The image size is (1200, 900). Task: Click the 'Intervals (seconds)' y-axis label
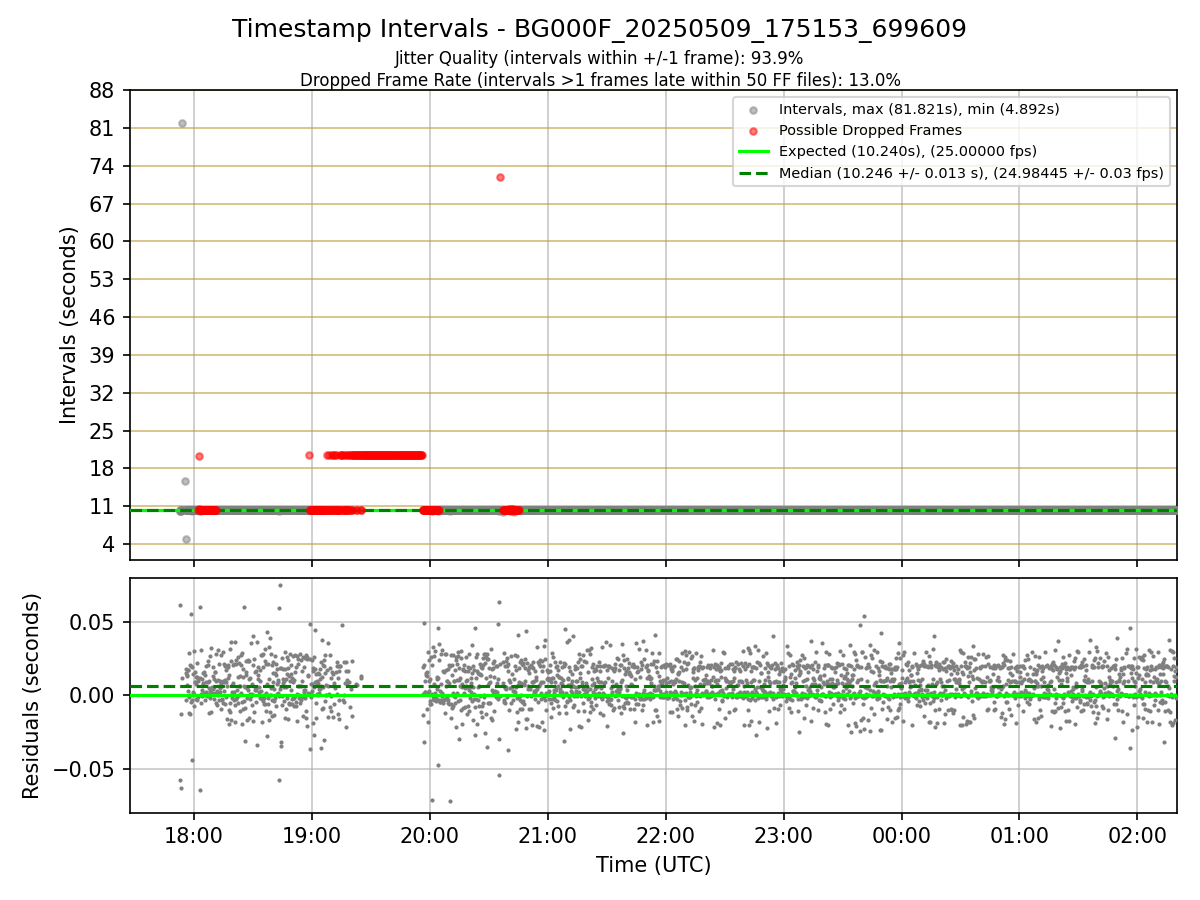(68, 325)
